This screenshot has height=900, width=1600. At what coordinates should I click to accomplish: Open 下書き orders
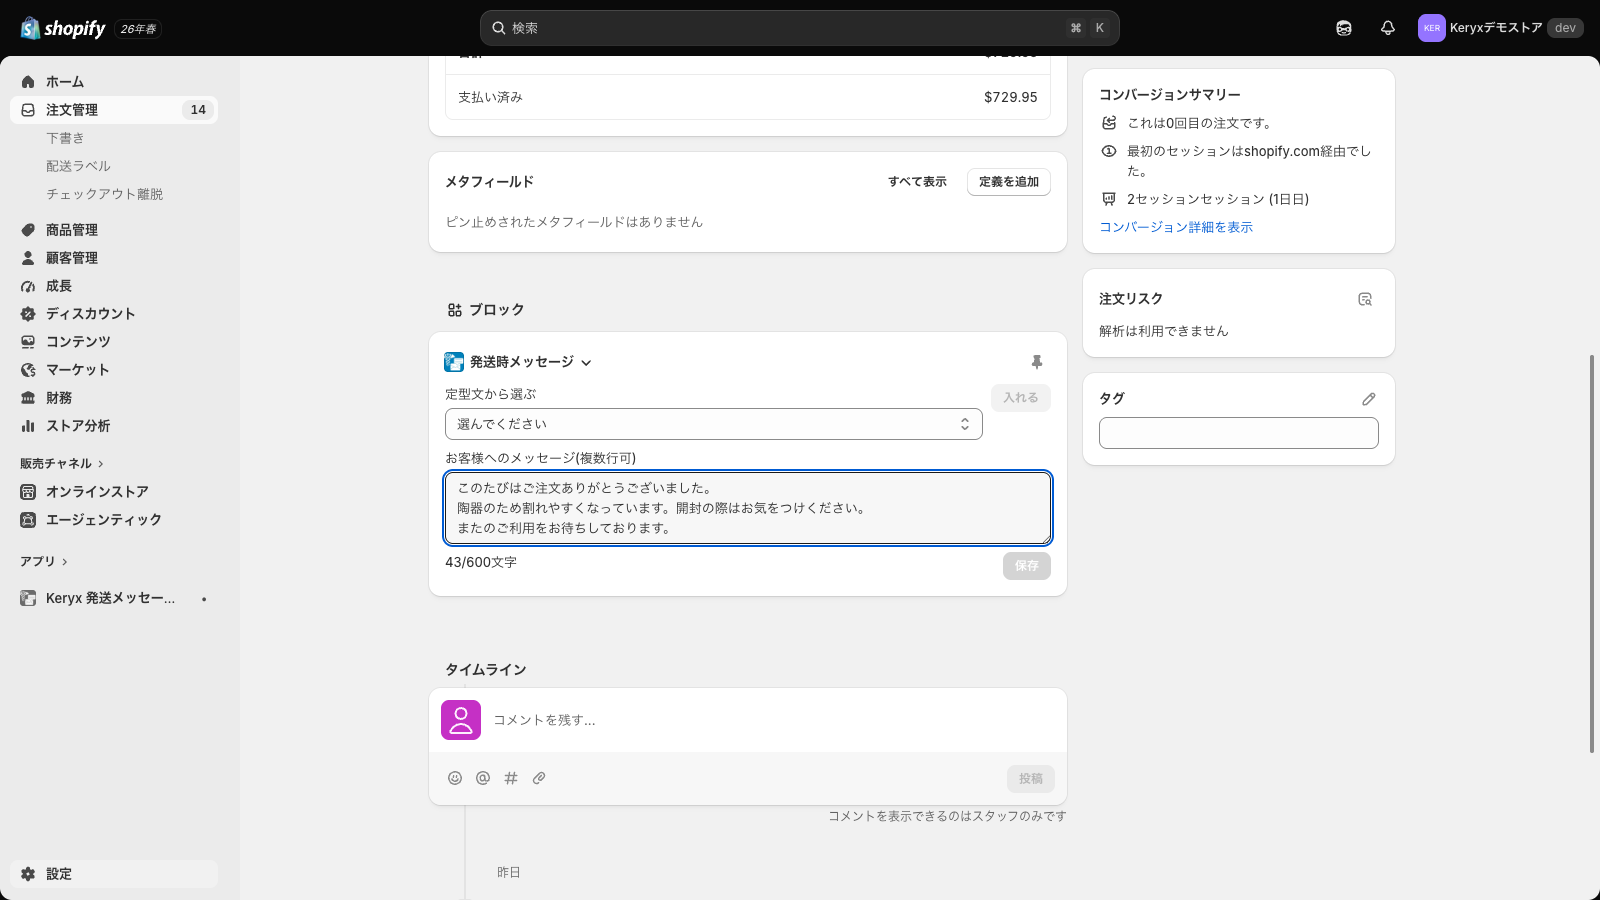[x=65, y=138]
